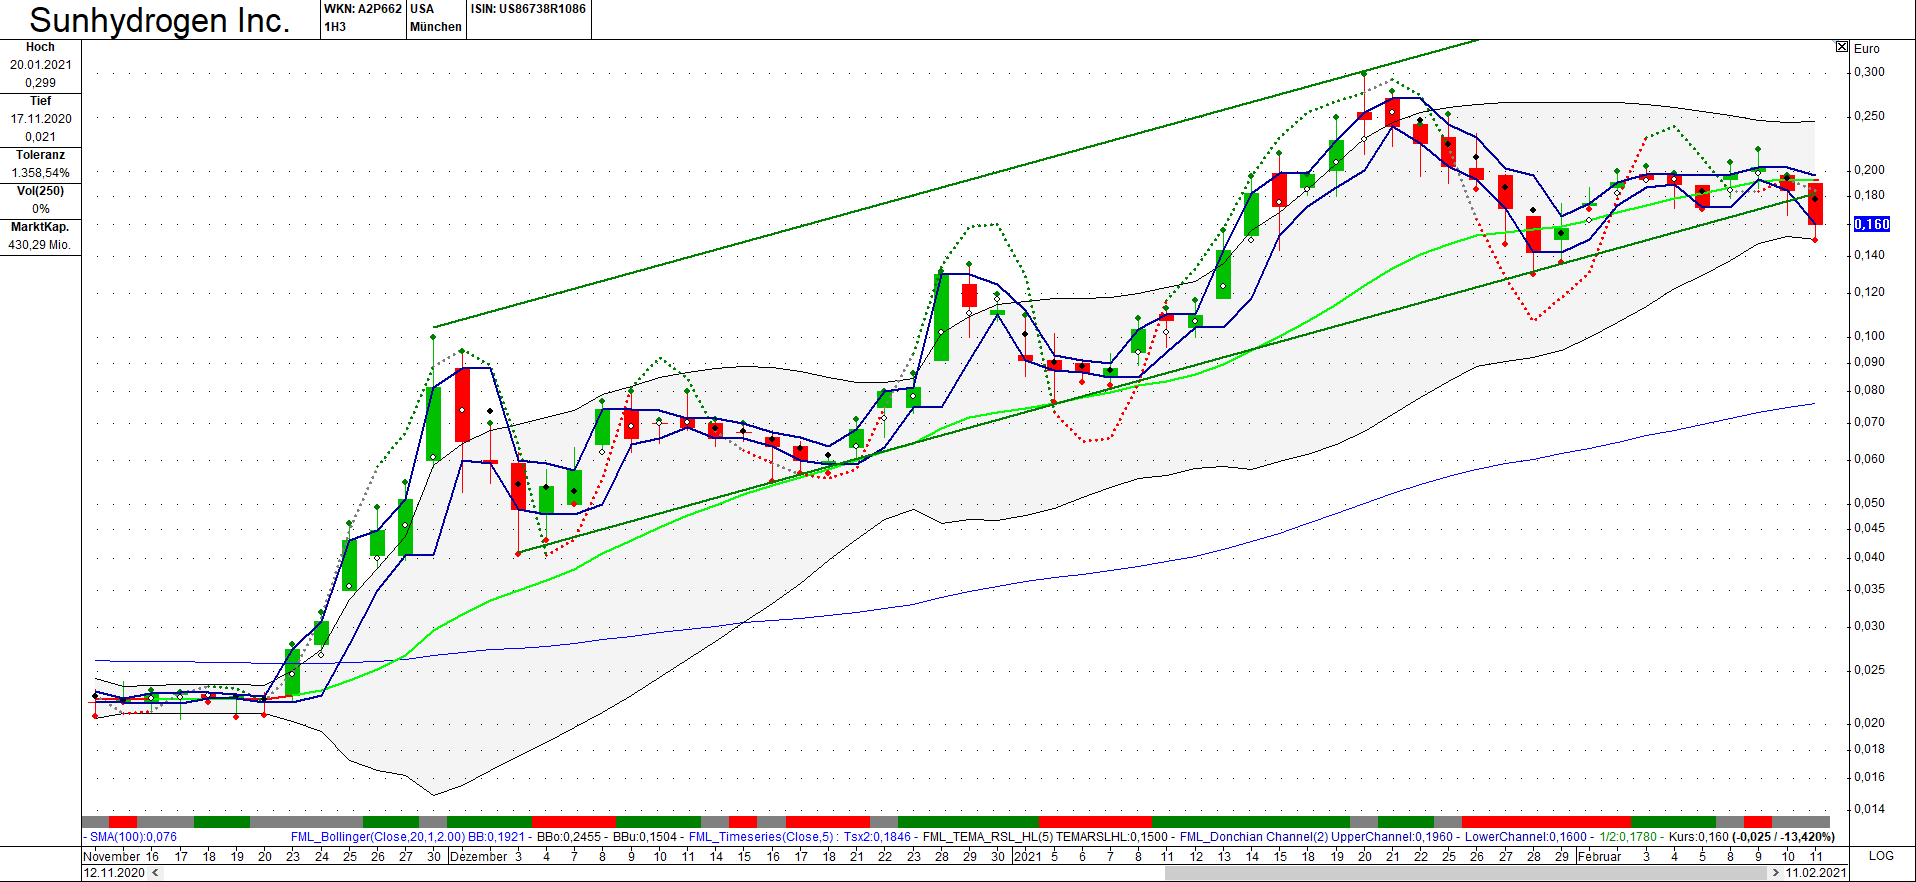This screenshot has height=882, width=1916.
Task: Click the low value 0,021
Action: coord(41,137)
